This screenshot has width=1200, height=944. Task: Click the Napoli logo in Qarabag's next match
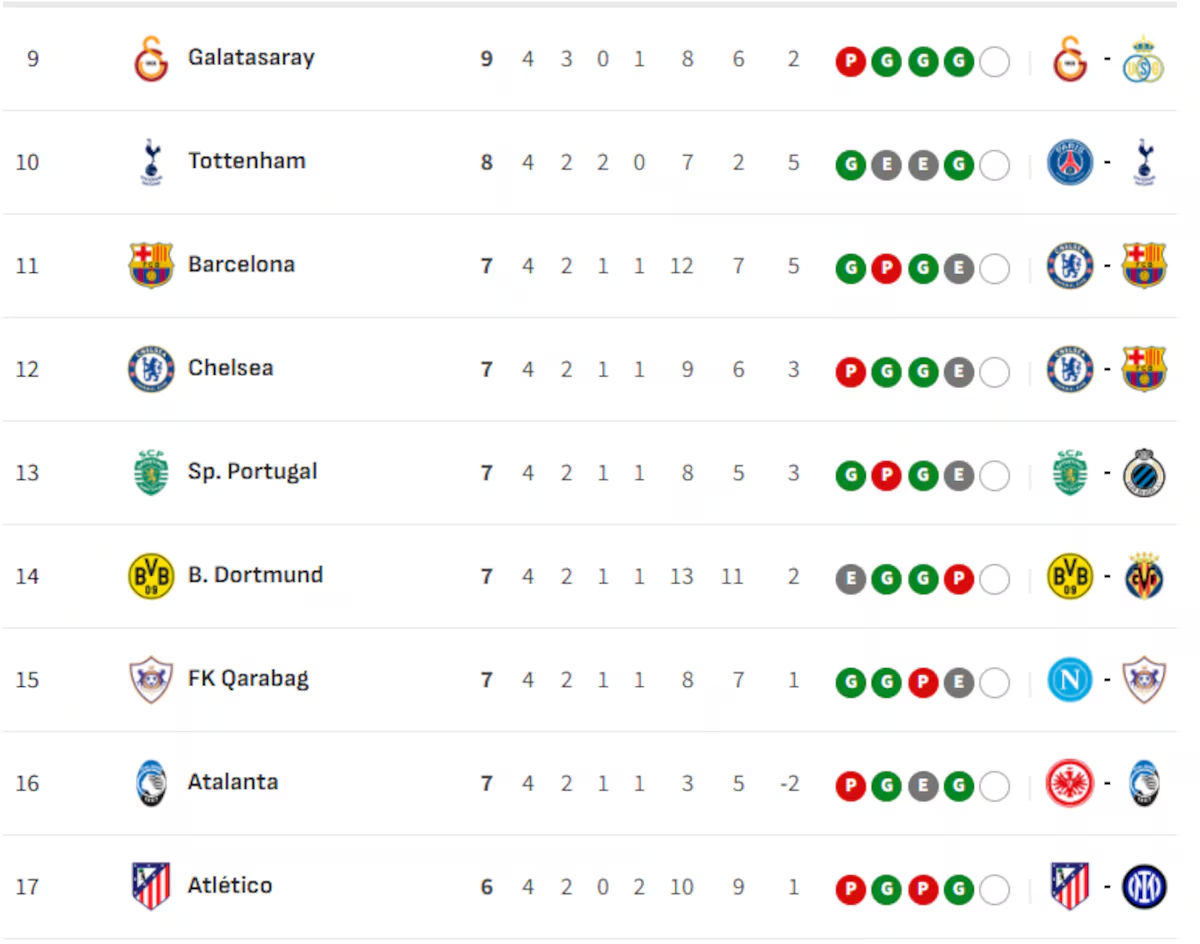click(x=1070, y=680)
